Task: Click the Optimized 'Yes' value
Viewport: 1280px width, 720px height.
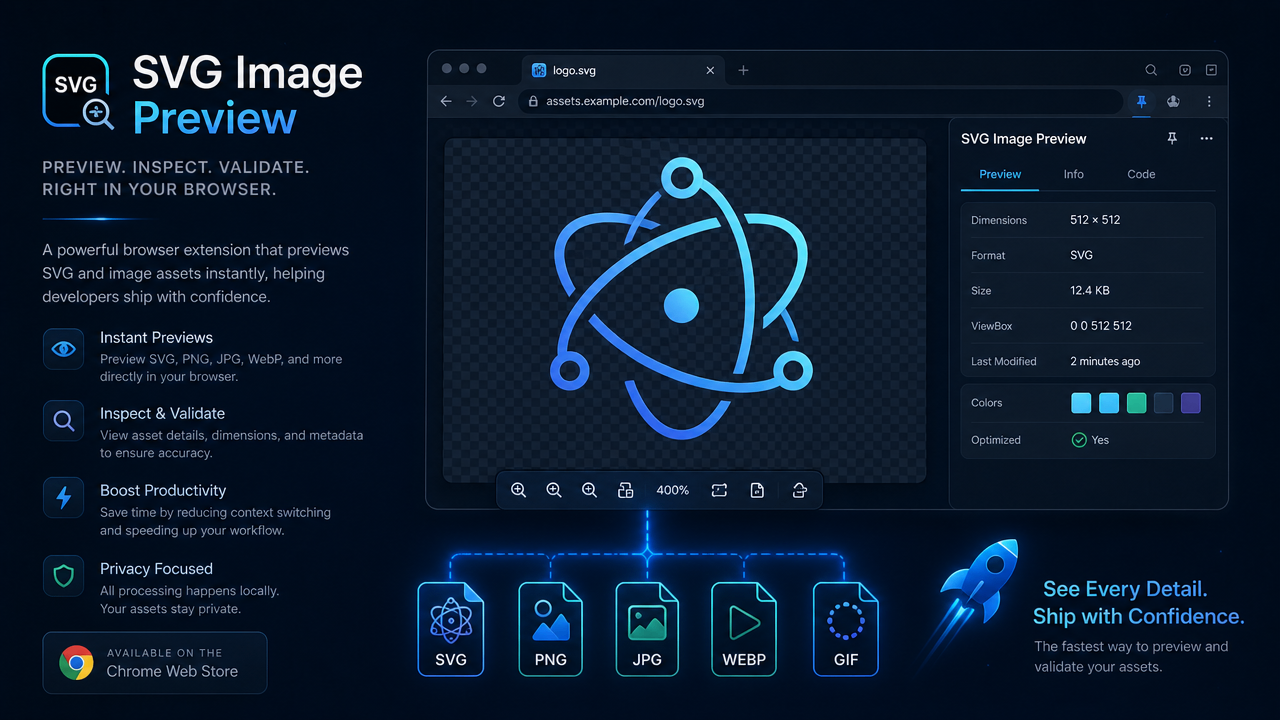Action: click(1100, 440)
